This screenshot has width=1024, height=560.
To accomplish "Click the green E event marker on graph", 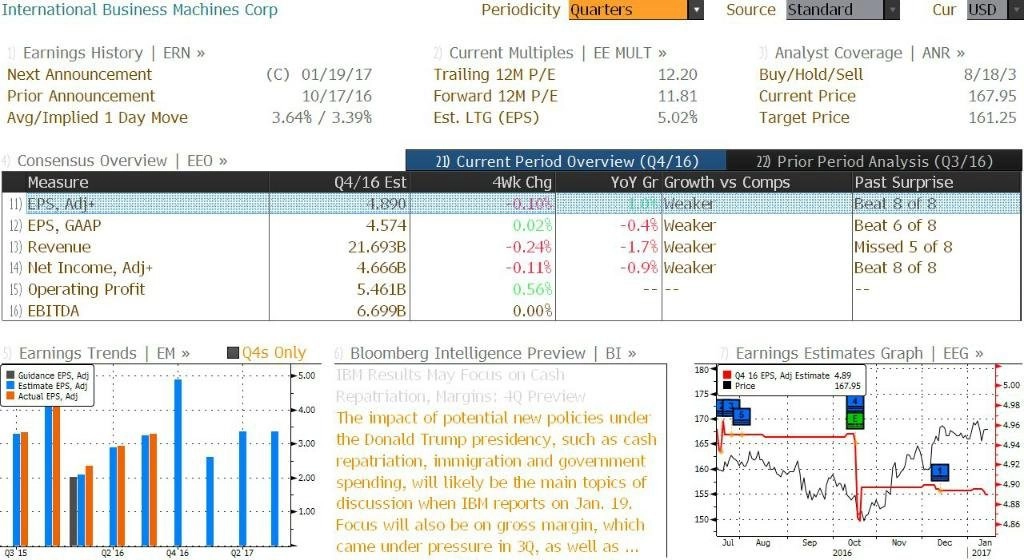I will [x=855, y=420].
